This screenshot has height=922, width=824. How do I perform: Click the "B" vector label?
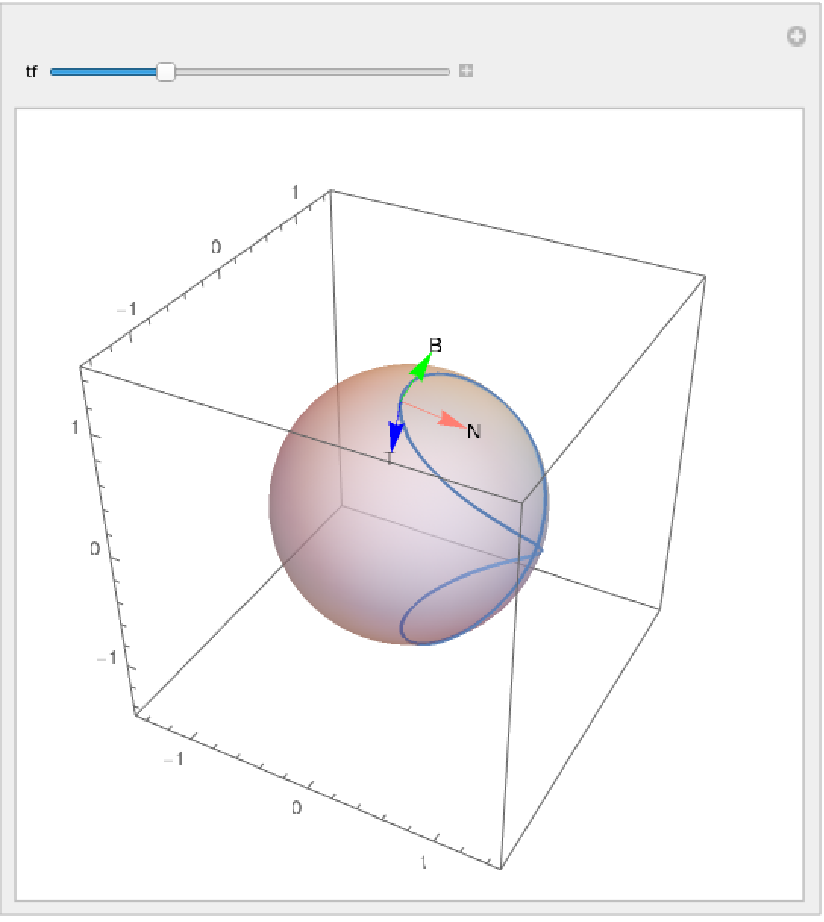435,346
